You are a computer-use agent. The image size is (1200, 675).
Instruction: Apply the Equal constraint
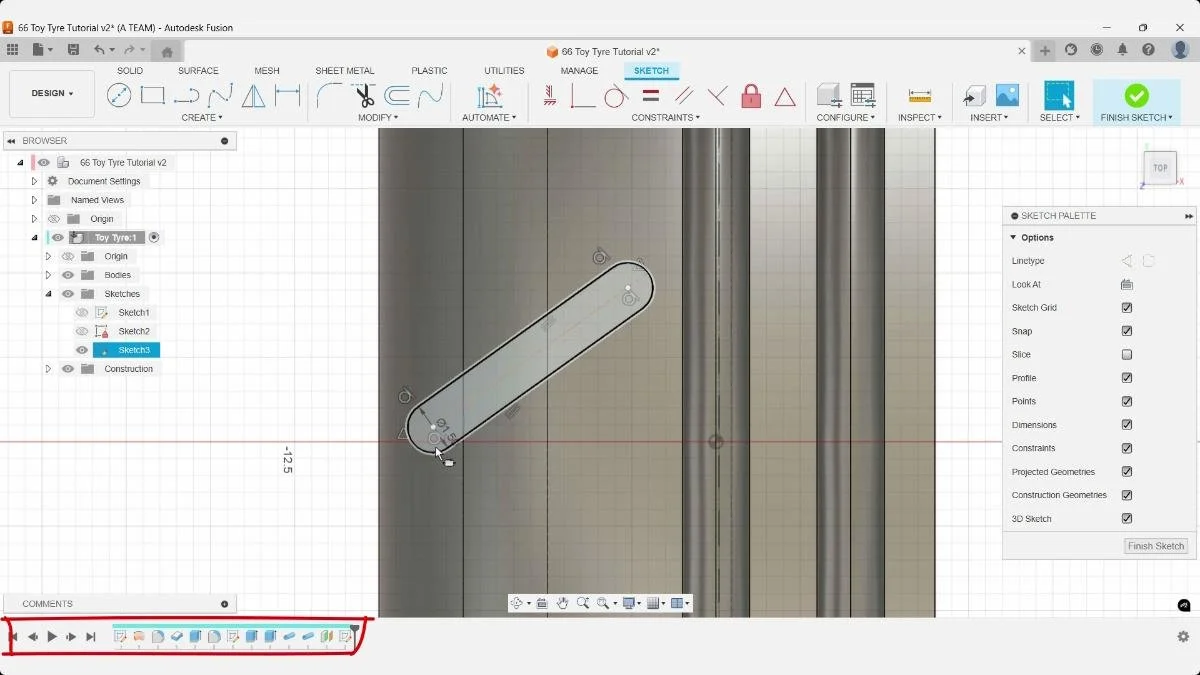click(x=650, y=96)
